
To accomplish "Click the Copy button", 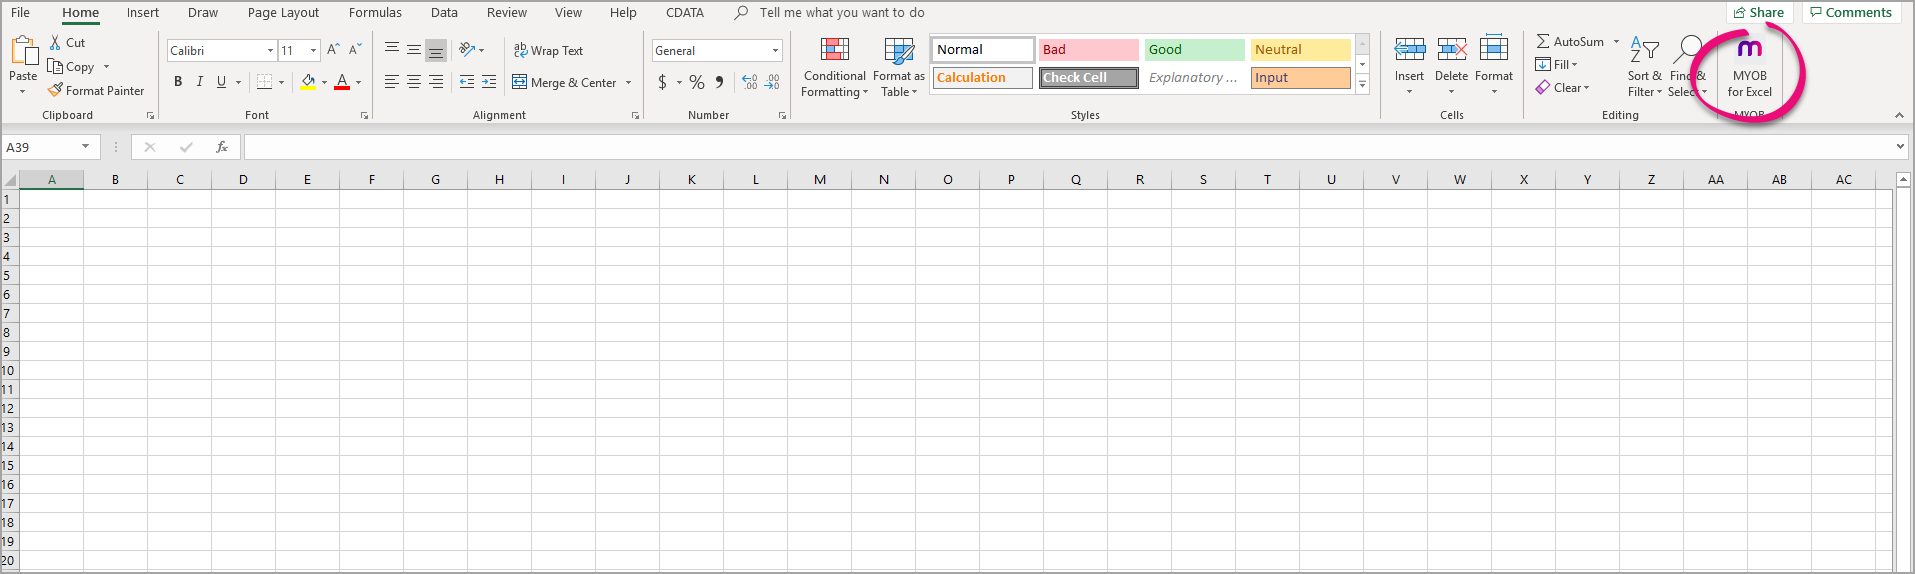I will coord(72,67).
